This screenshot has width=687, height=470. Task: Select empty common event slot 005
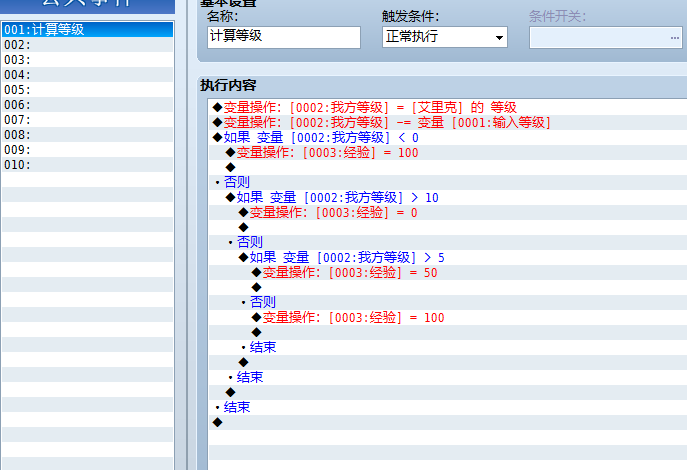[x=87, y=89]
